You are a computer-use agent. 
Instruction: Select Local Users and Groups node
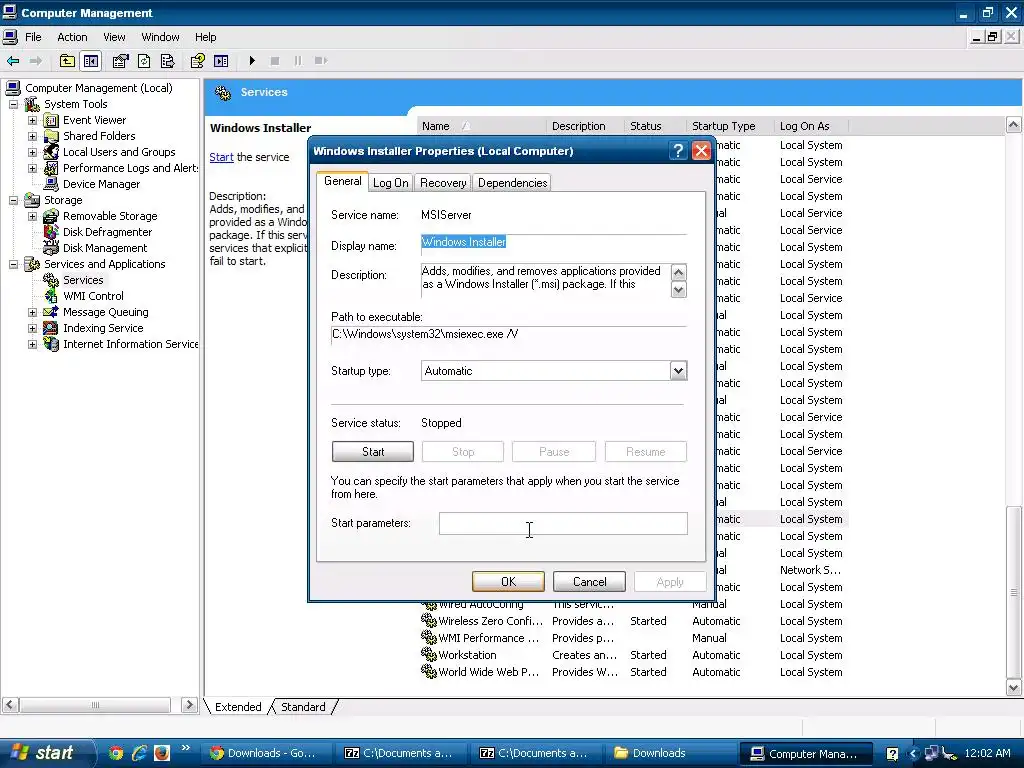point(119,152)
